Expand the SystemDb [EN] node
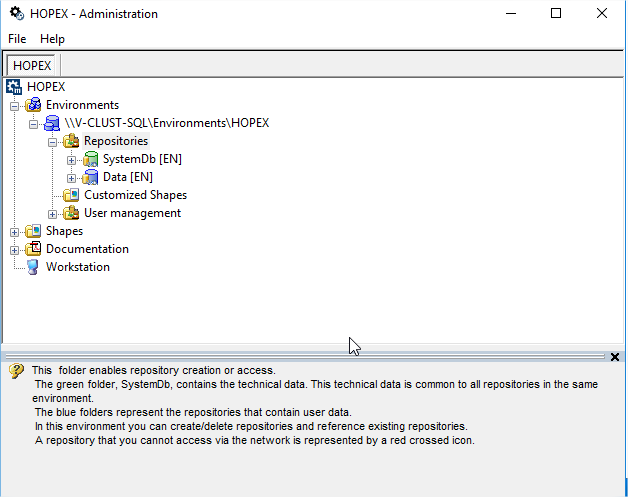This screenshot has width=628, height=497. [x=71, y=159]
